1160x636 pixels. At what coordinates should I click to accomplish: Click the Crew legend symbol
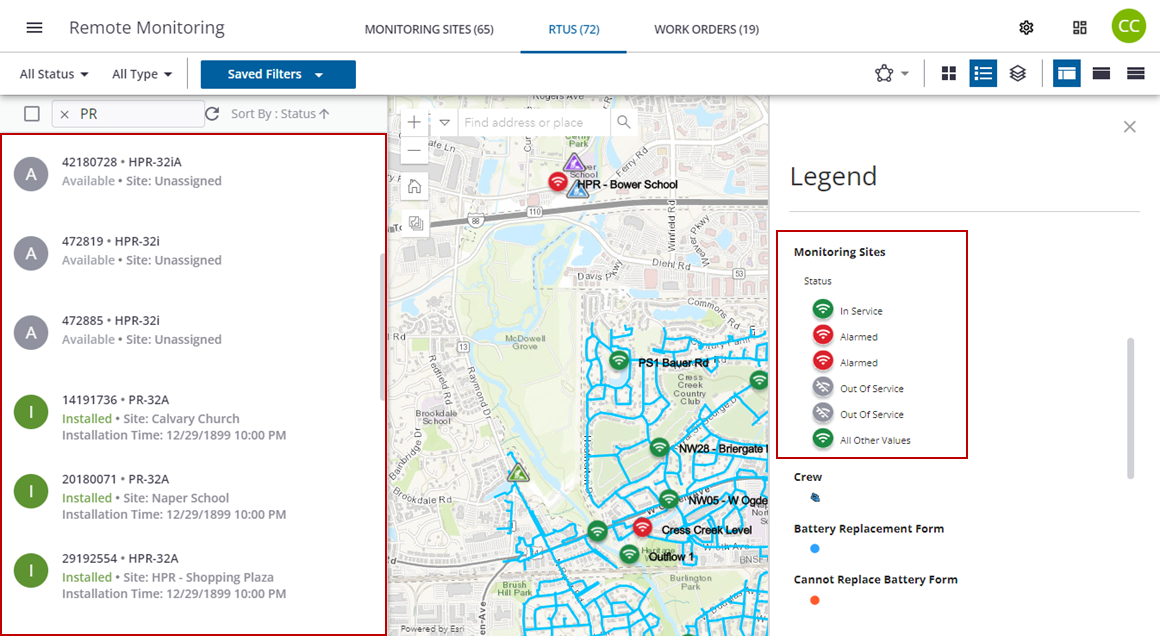click(815, 498)
